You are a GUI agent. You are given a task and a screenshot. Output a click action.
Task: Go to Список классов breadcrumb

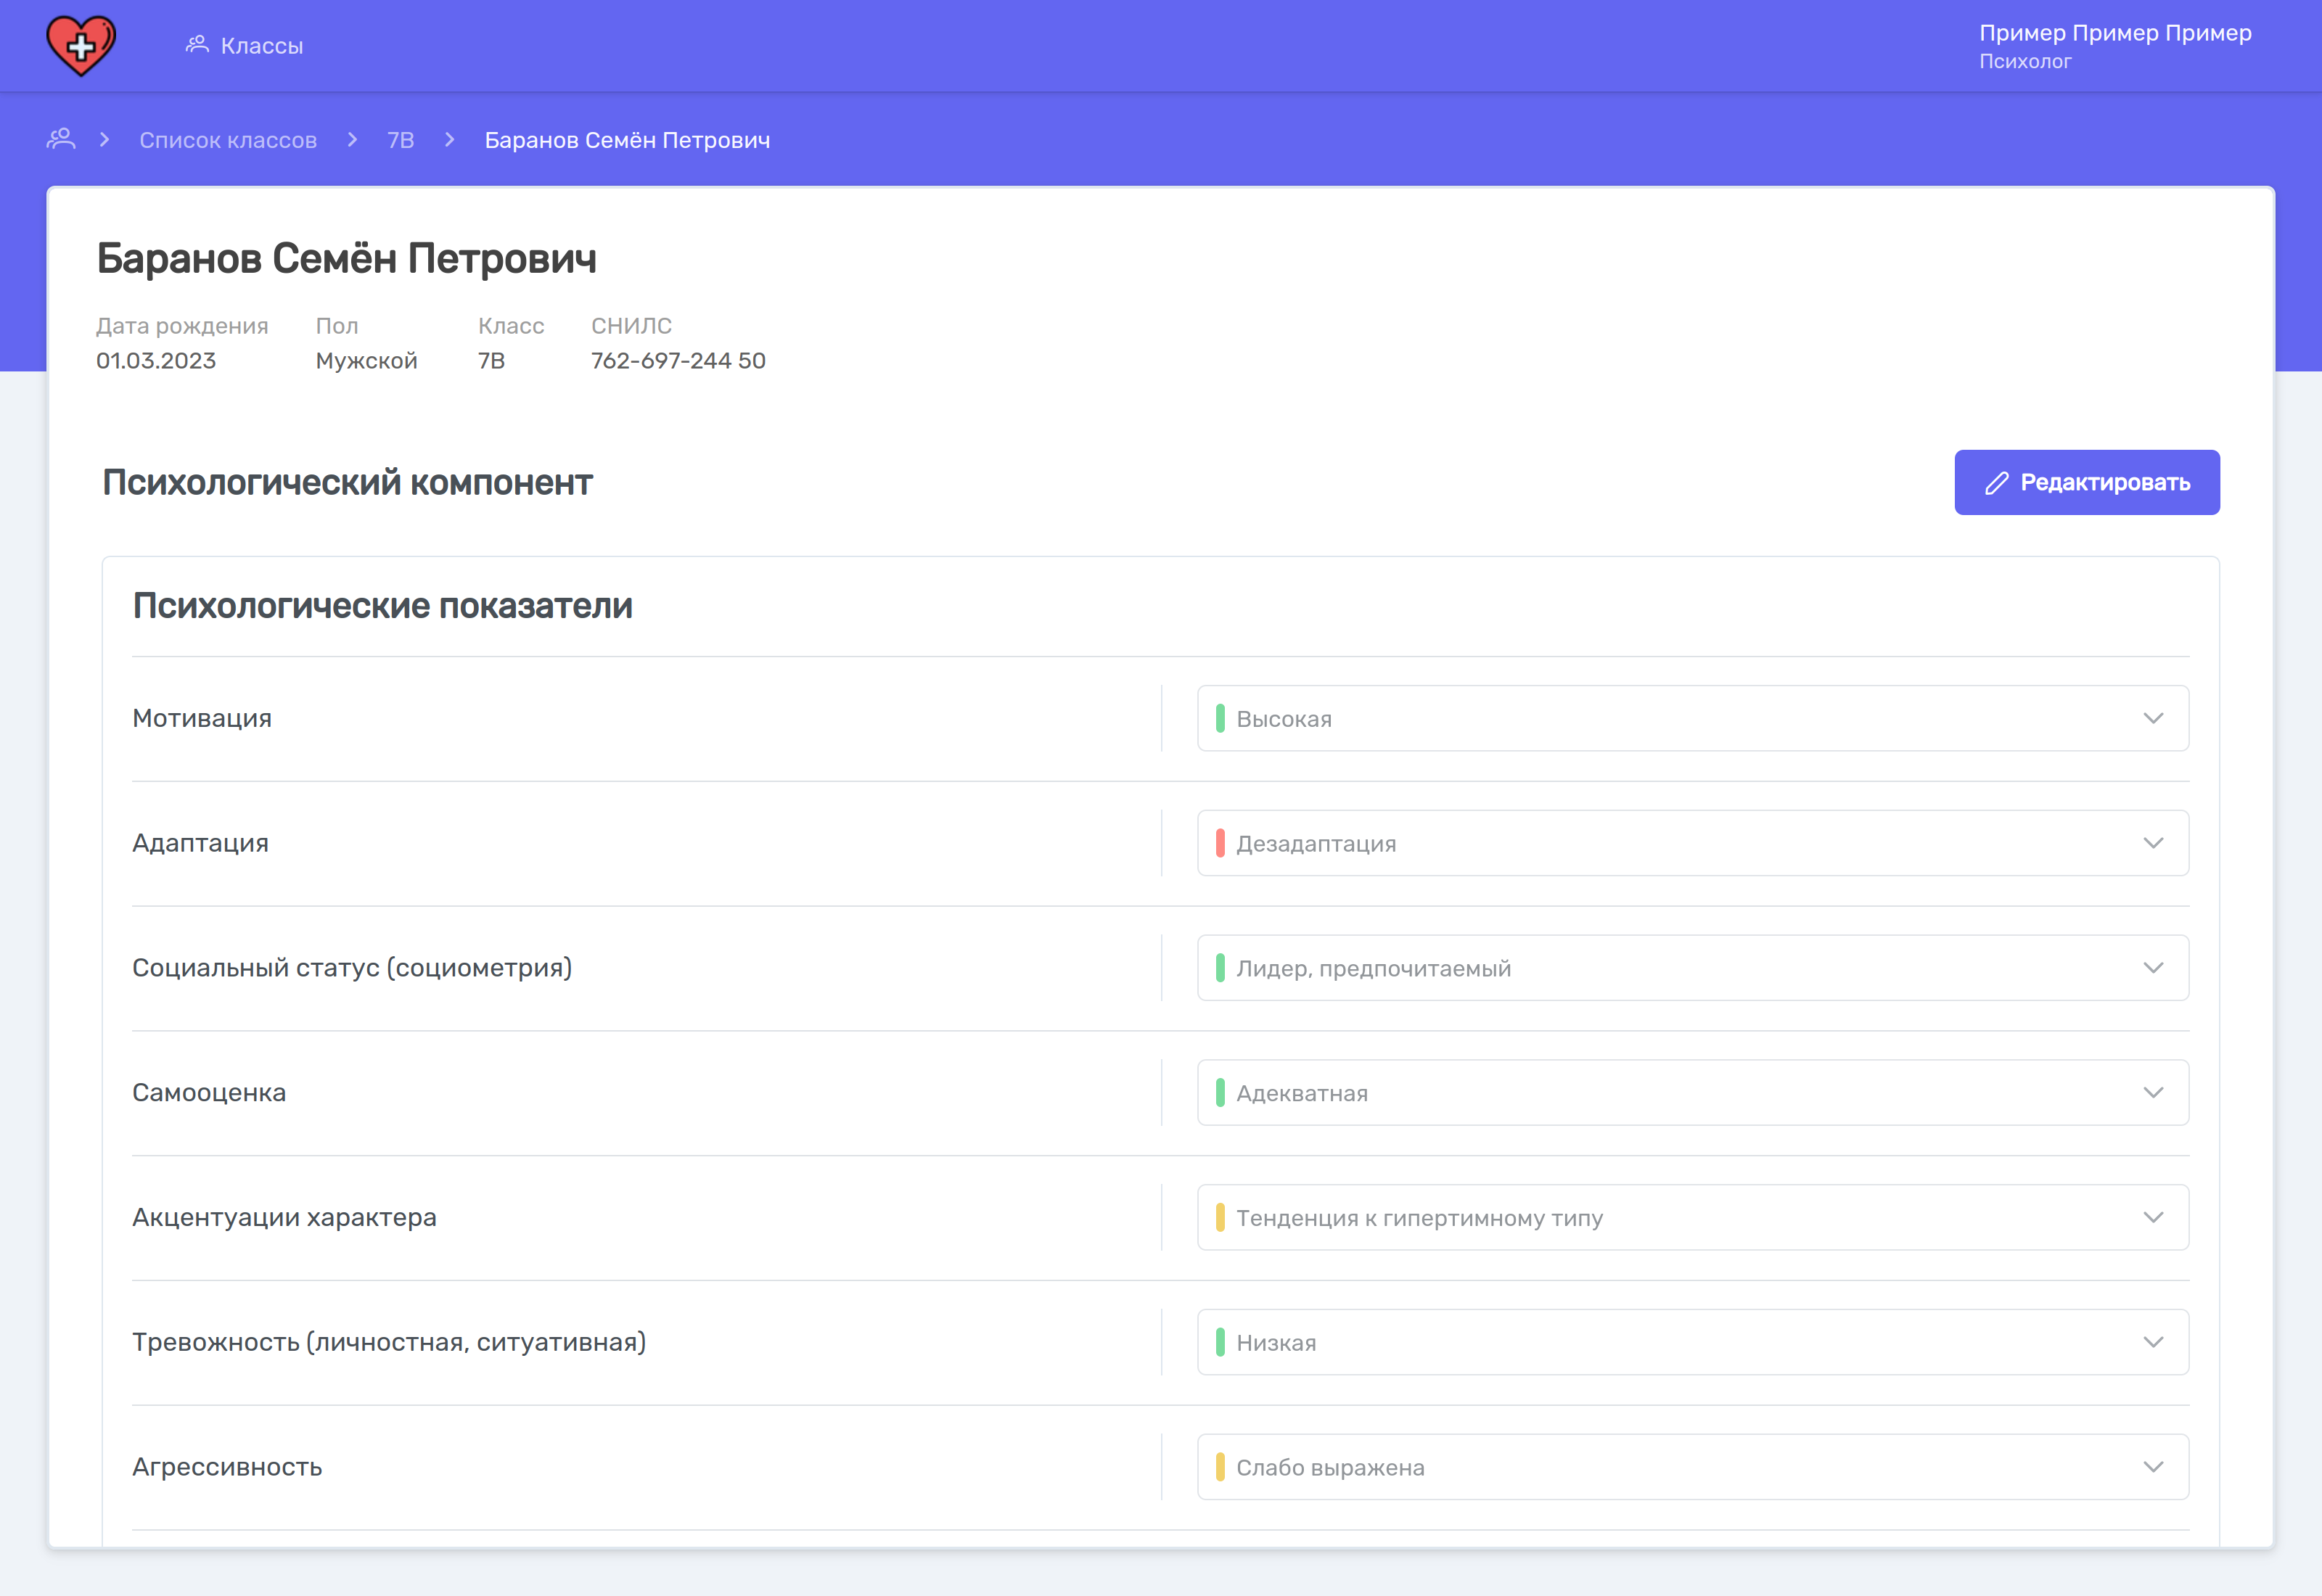click(228, 140)
